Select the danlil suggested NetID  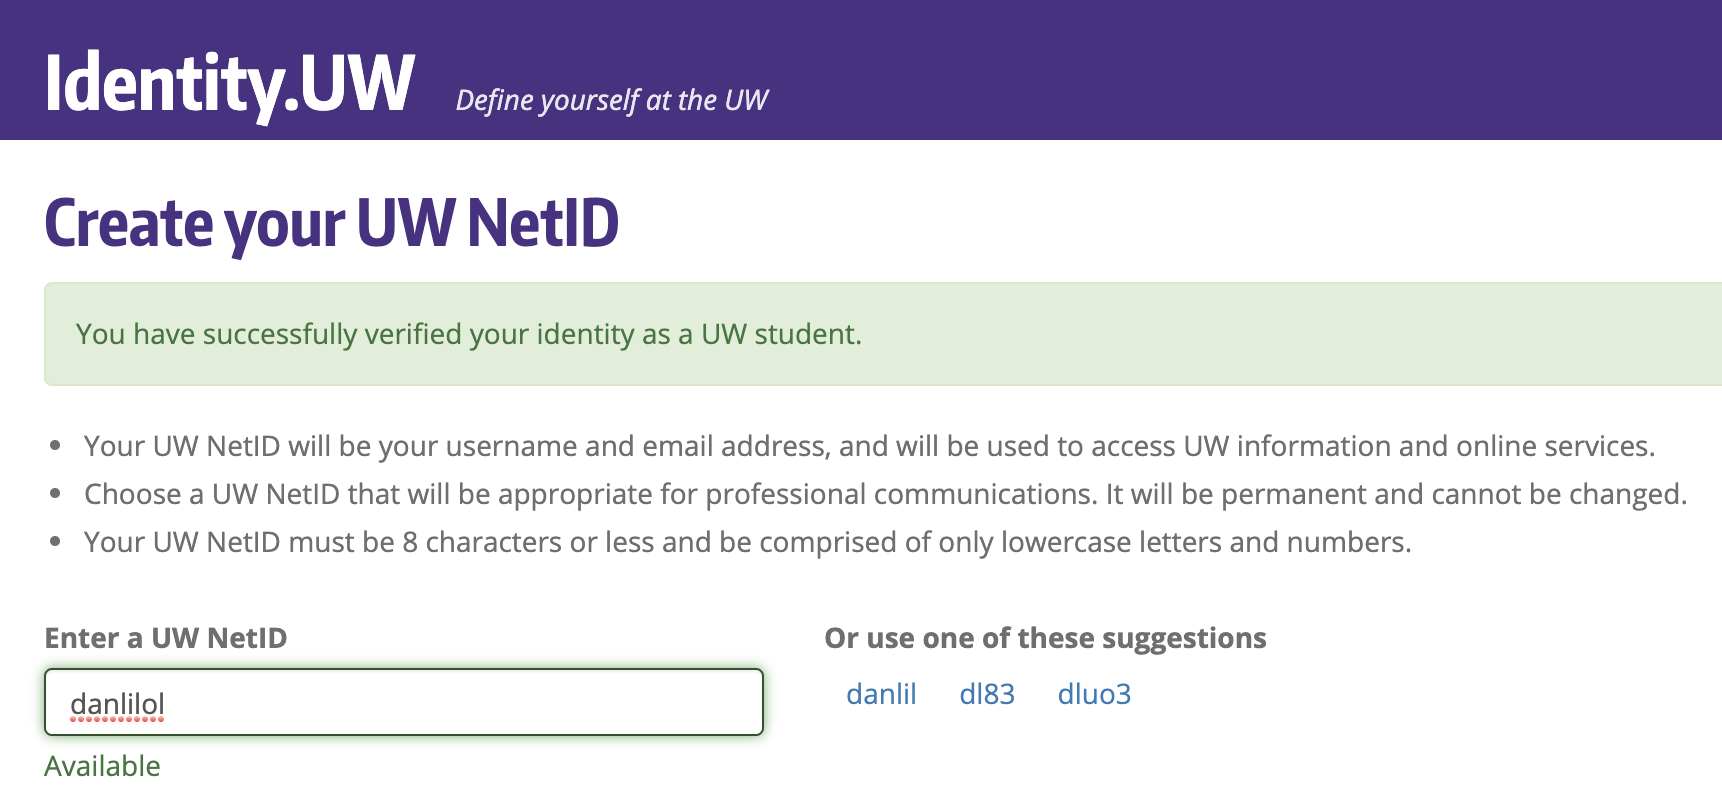pos(881,694)
